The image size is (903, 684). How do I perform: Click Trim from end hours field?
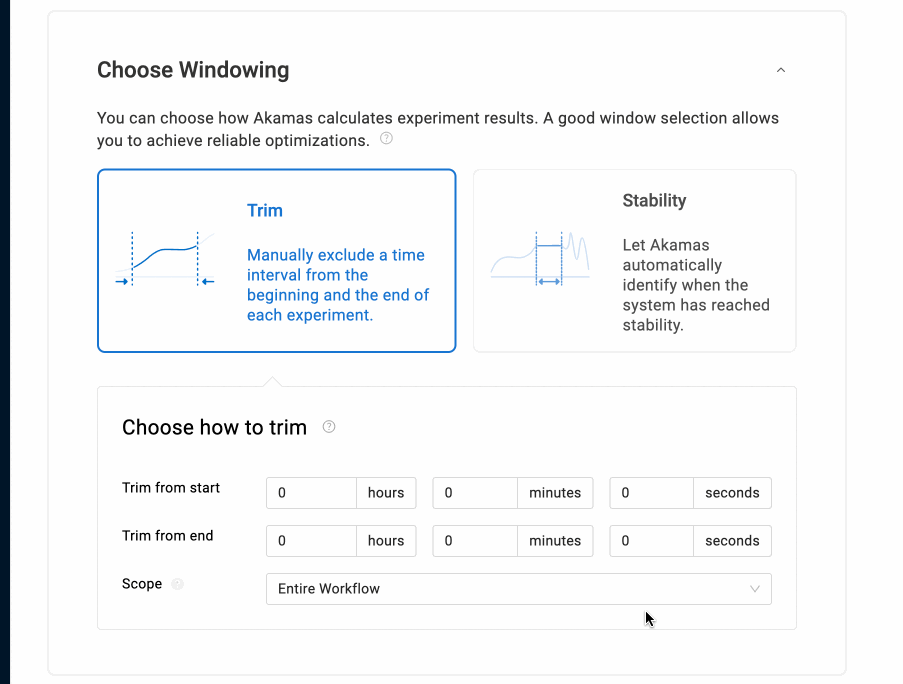[x=311, y=541]
